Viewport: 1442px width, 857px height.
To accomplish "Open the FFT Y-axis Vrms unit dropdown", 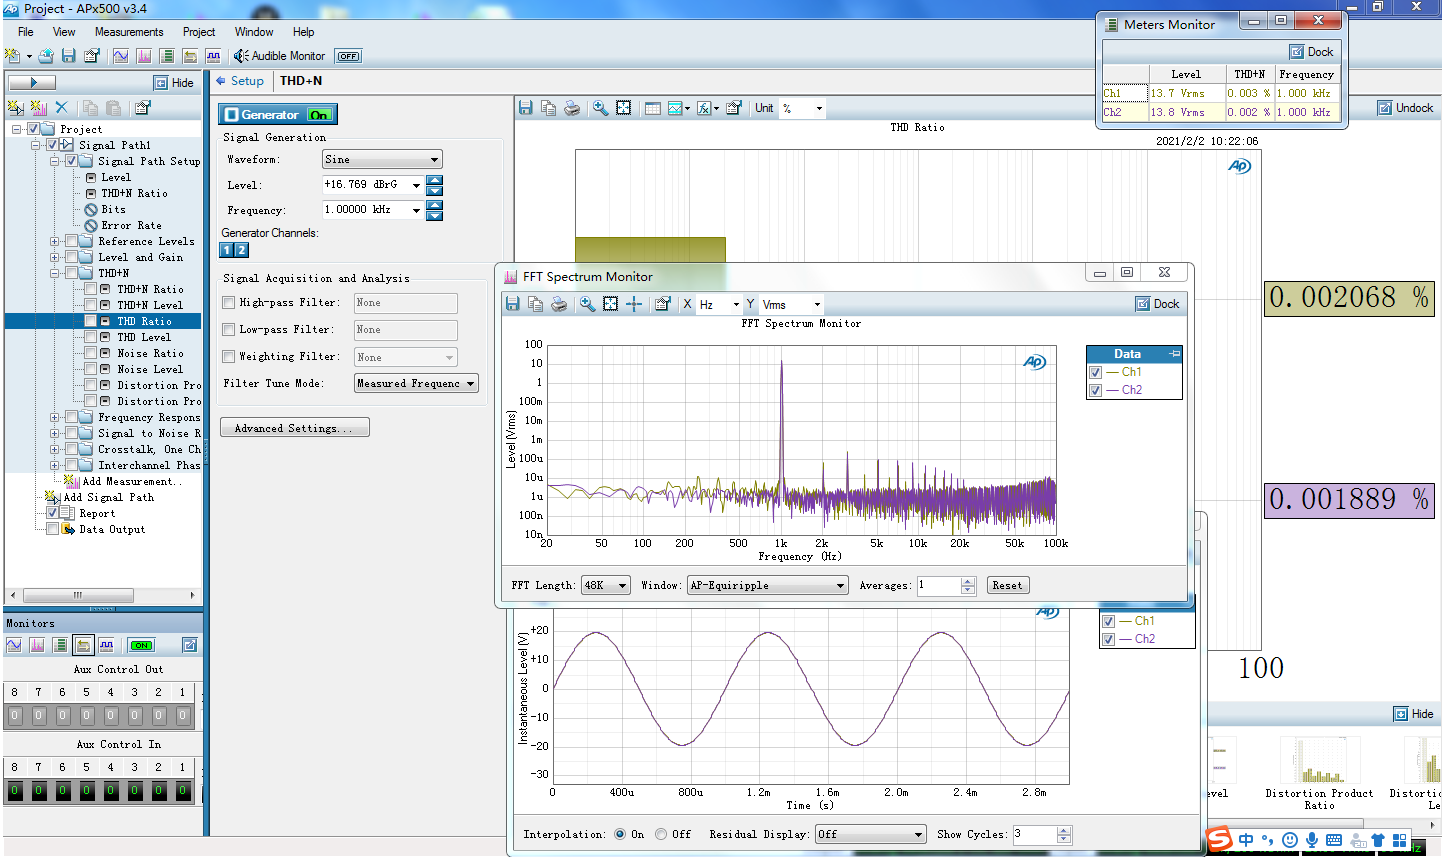I will point(791,304).
